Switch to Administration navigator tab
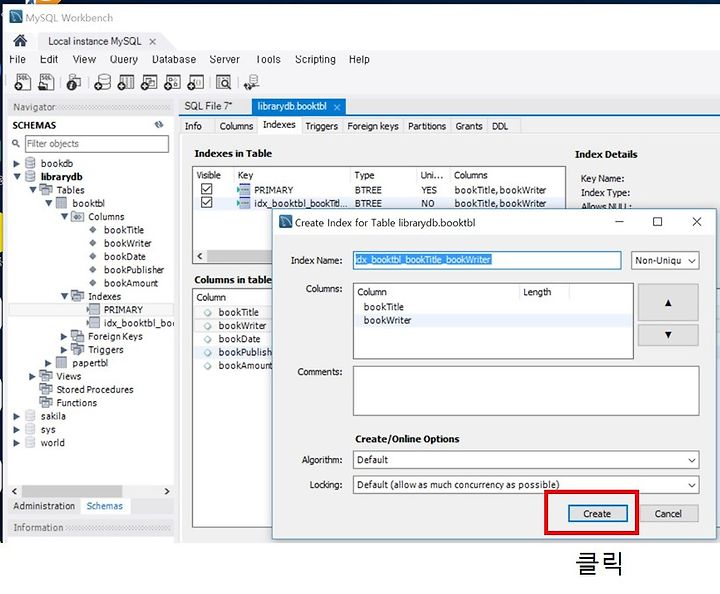The width and height of the screenshot is (720, 594). click(44, 506)
